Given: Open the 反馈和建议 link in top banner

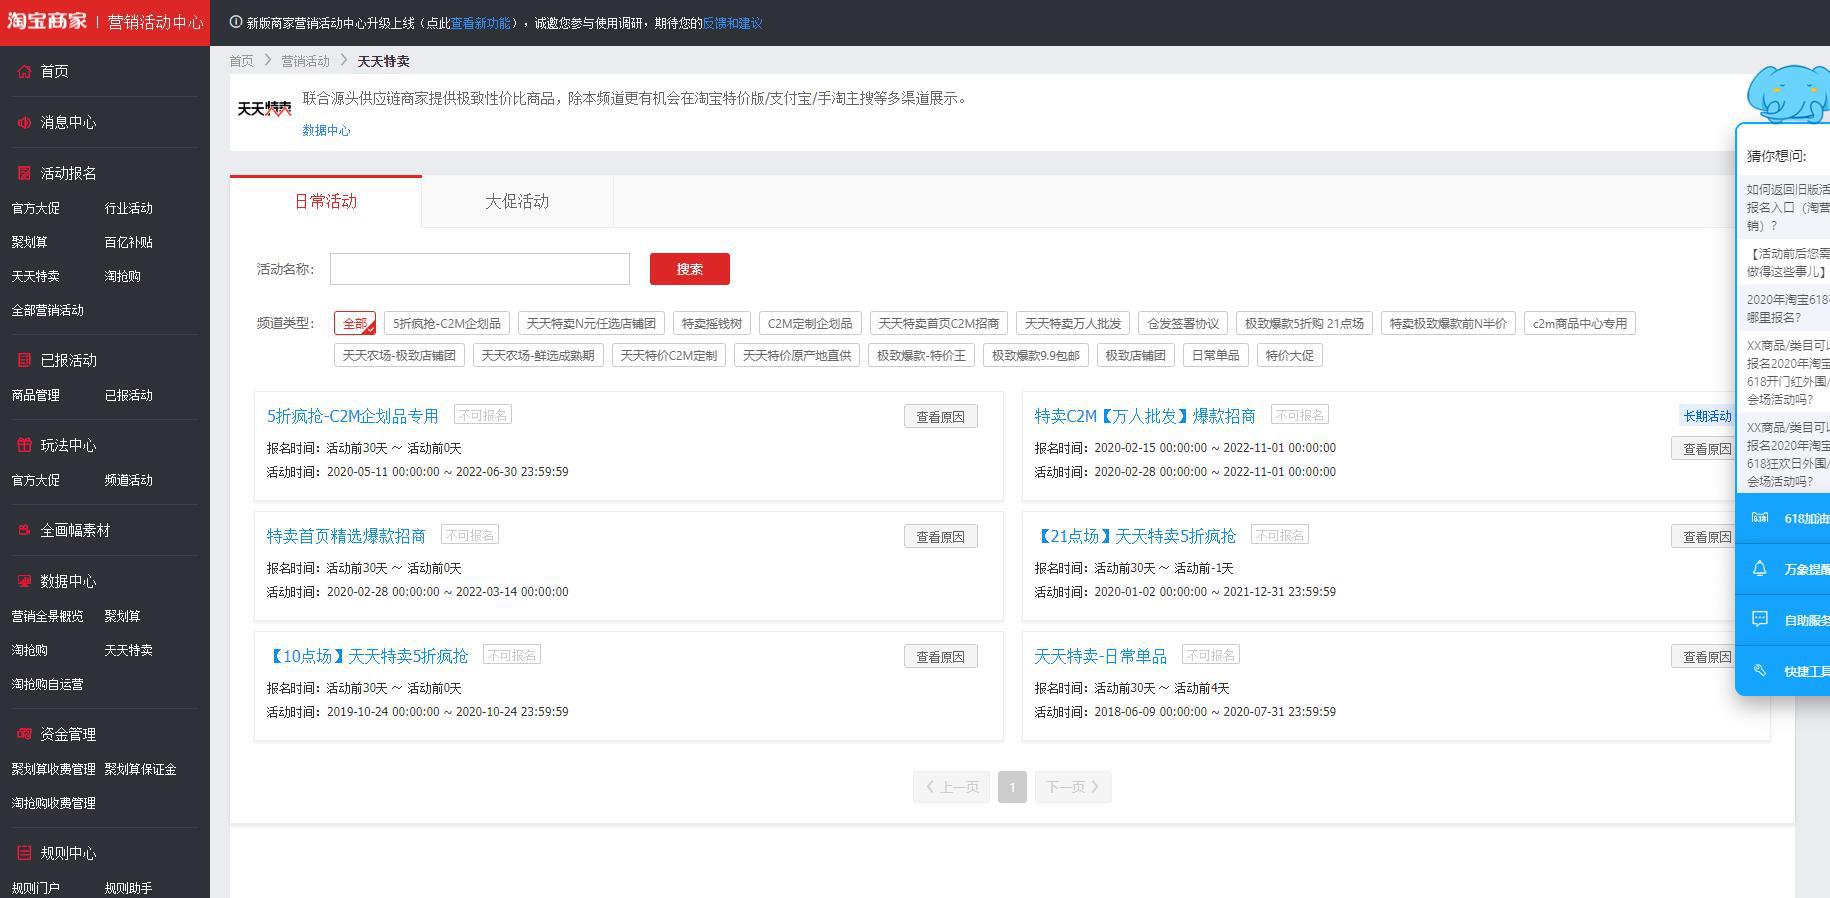Looking at the screenshot, I should [x=732, y=23].
